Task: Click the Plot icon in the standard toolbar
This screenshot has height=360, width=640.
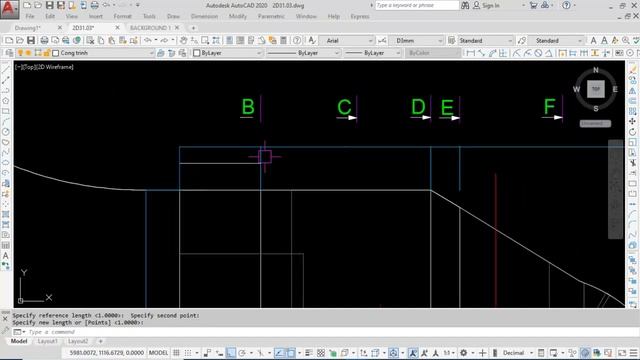Action: 44,40
